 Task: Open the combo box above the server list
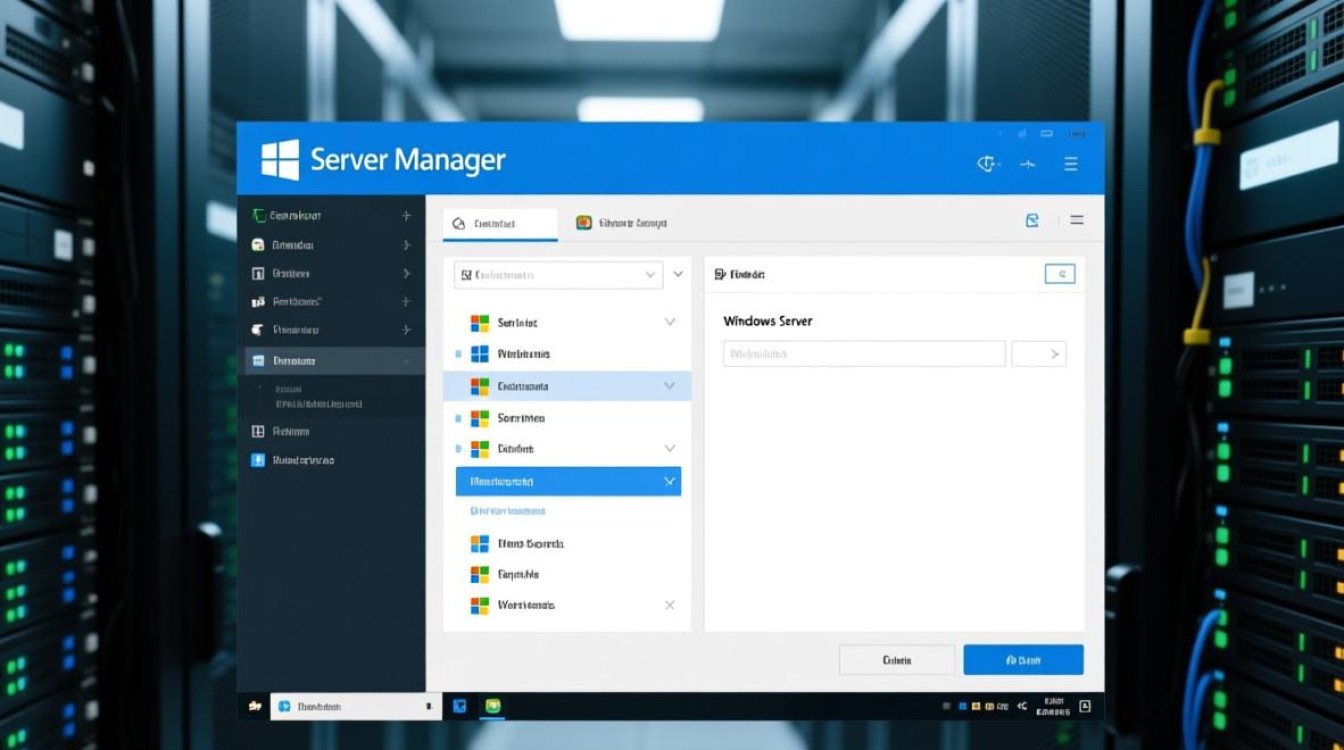(x=558, y=275)
